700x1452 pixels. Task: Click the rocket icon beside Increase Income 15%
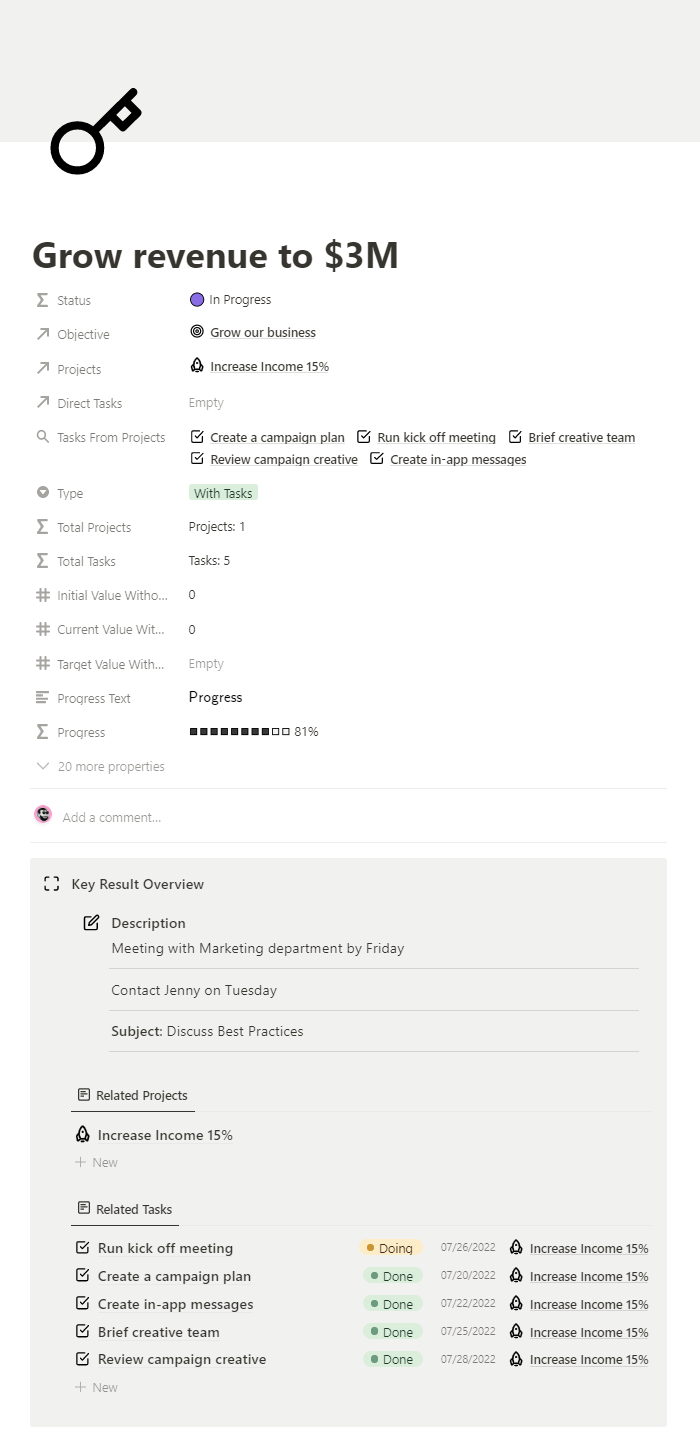[196, 364]
